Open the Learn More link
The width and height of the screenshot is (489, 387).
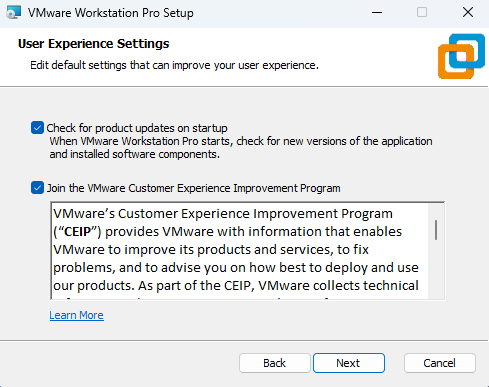tap(76, 315)
